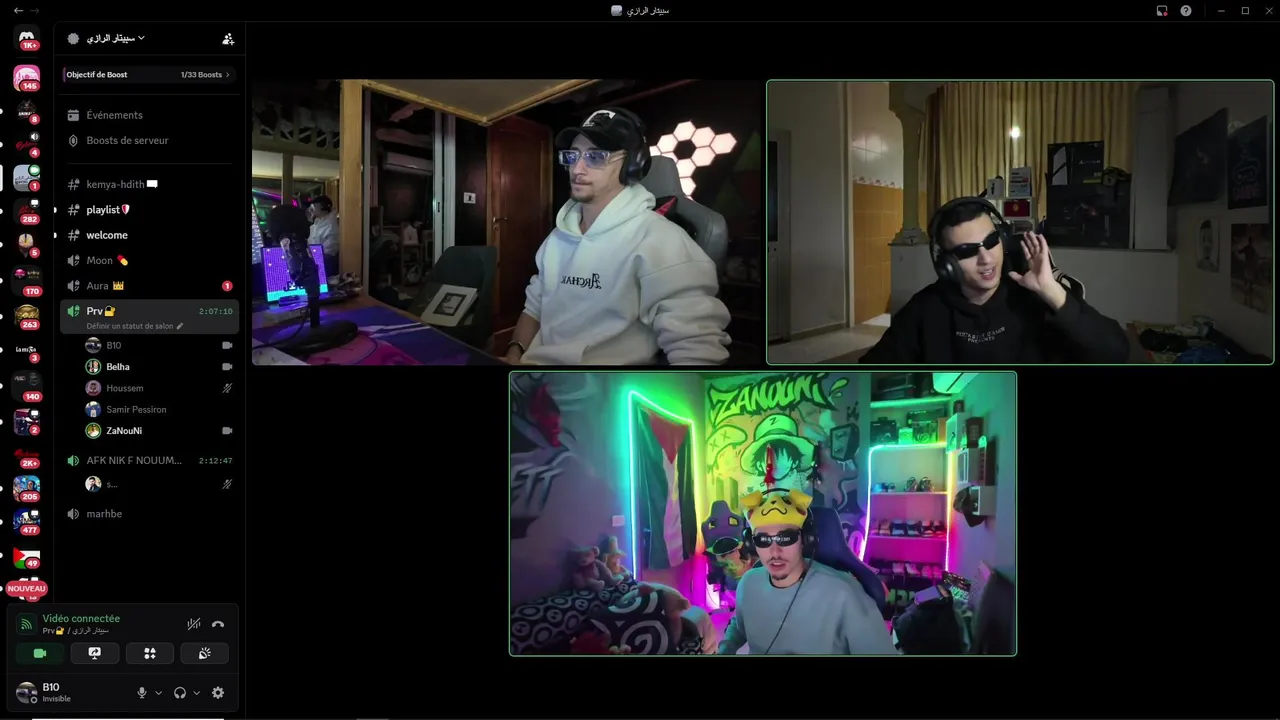Image resolution: width=1280 pixels, height=720 pixels.
Task: Click the Vidéo connectée connection status
Action: (81, 619)
